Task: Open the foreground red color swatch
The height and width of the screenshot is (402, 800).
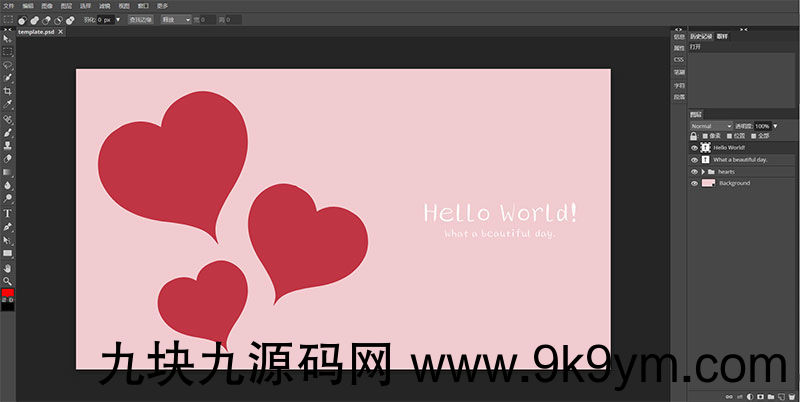Action: tap(7, 292)
